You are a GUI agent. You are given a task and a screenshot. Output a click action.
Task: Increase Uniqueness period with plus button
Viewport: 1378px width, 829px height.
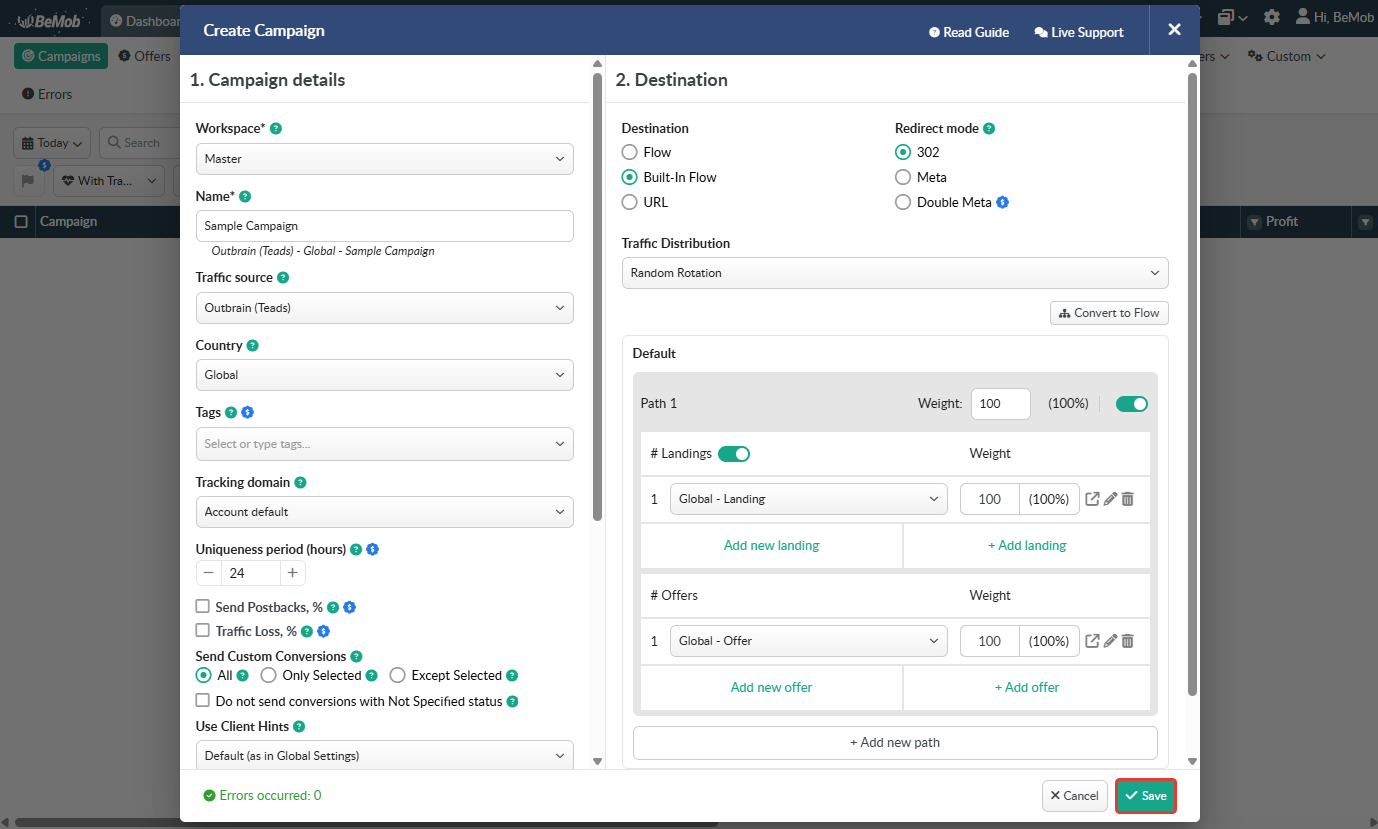[292, 573]
